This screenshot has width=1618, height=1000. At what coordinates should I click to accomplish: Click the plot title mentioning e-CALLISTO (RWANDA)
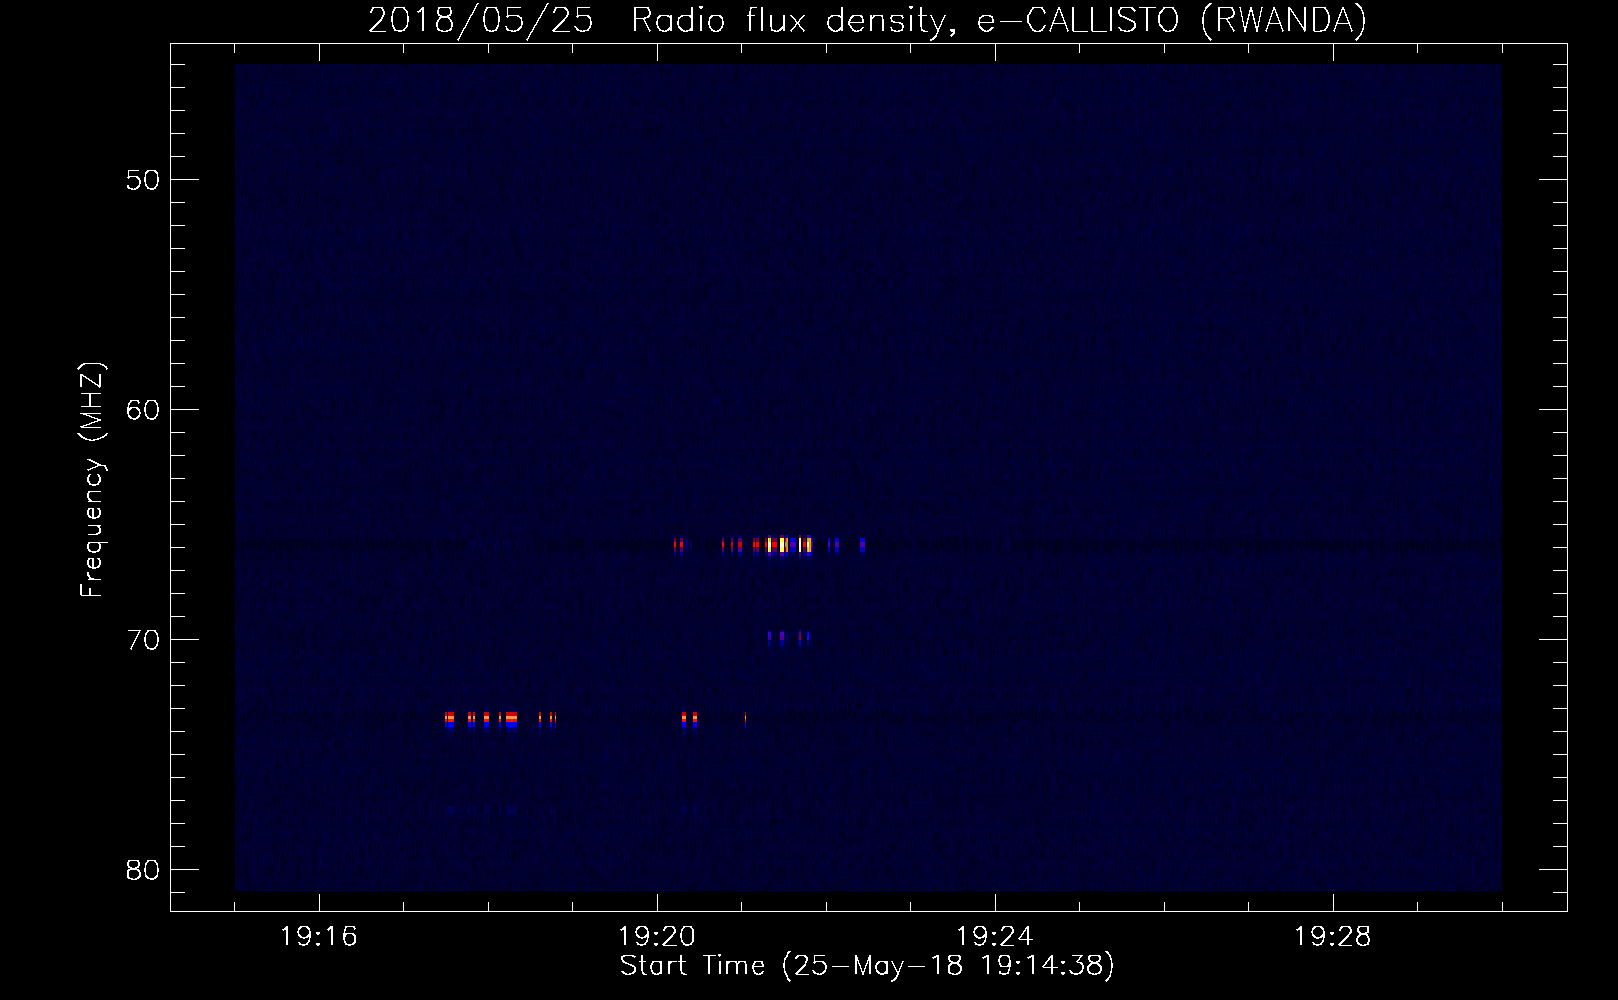(867, 20)
